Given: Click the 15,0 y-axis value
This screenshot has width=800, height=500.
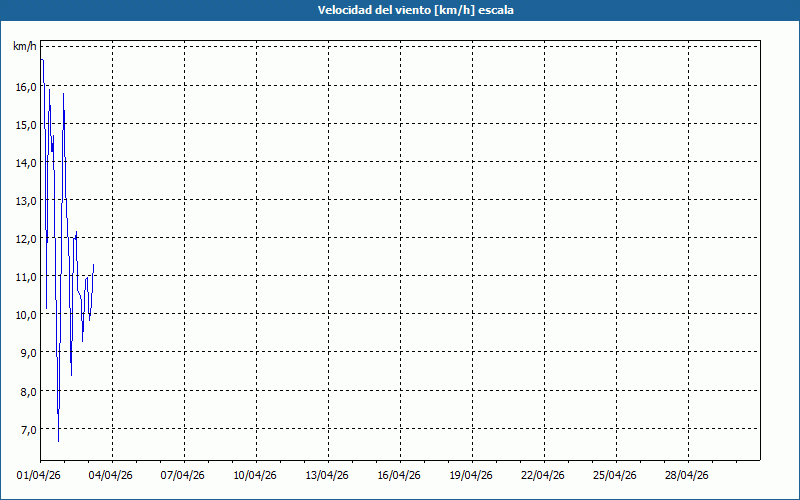Looking at the screenshot, I should click(26, 125).
